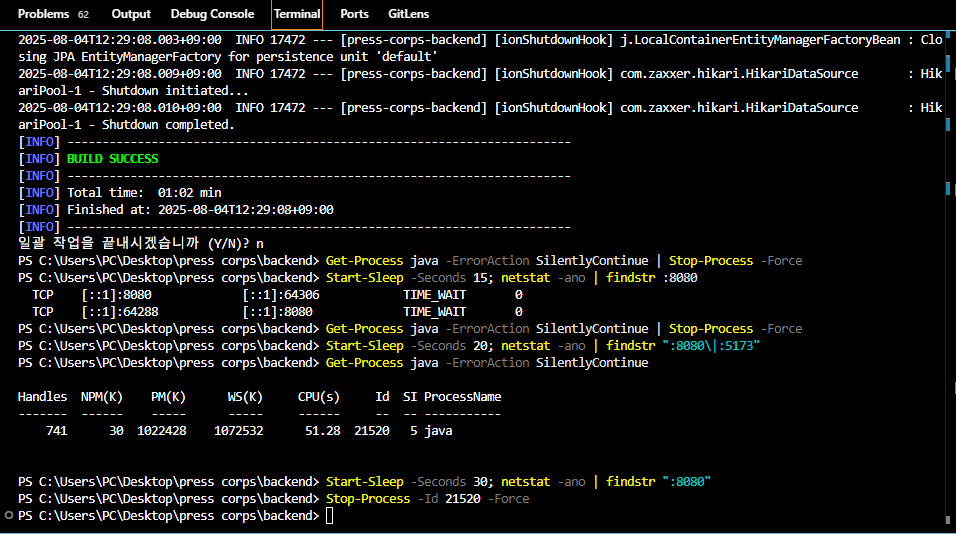Click the [::1]:64306 address in netstat output
The height and width of the screenshot is (534, 956).
coord(280,295)
